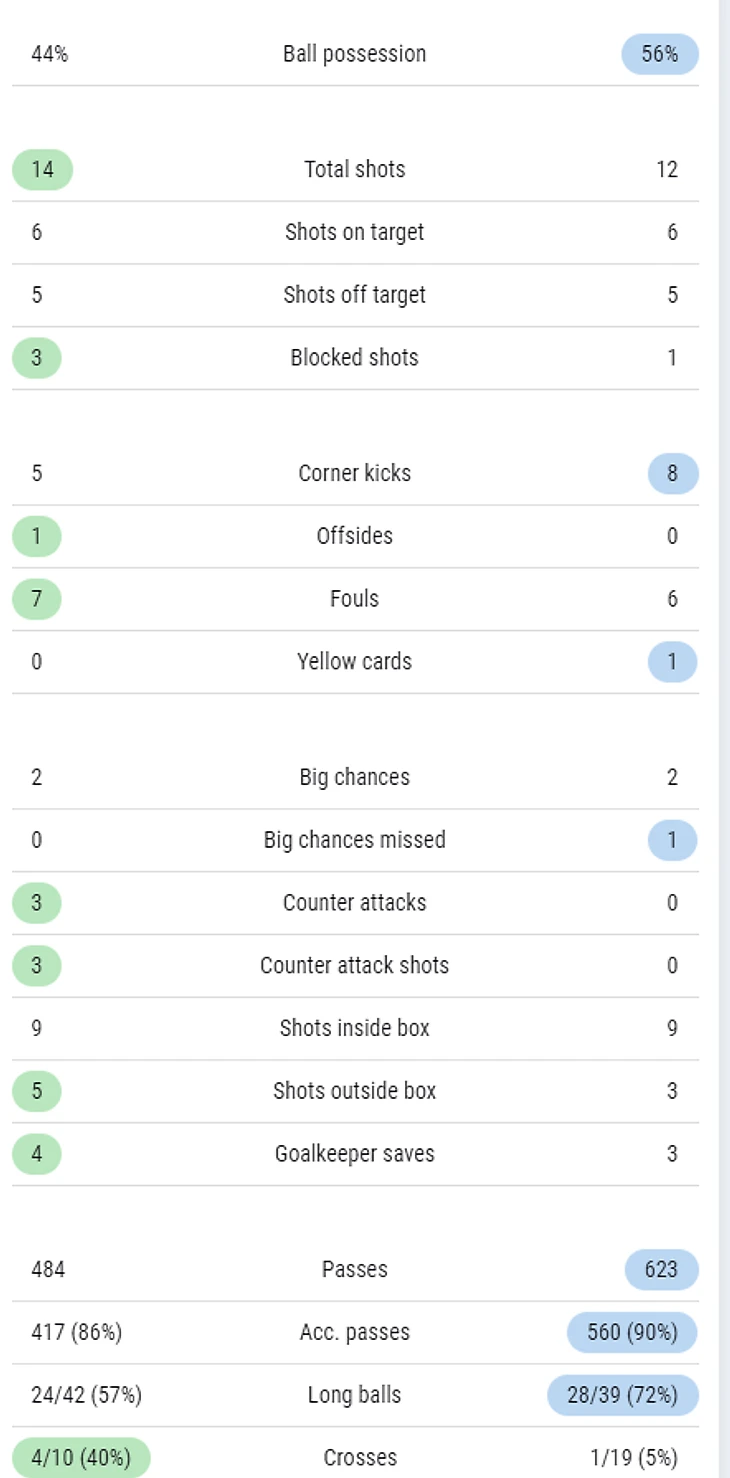Click the Fouls green 7 badge

click(x=37, y=599)
